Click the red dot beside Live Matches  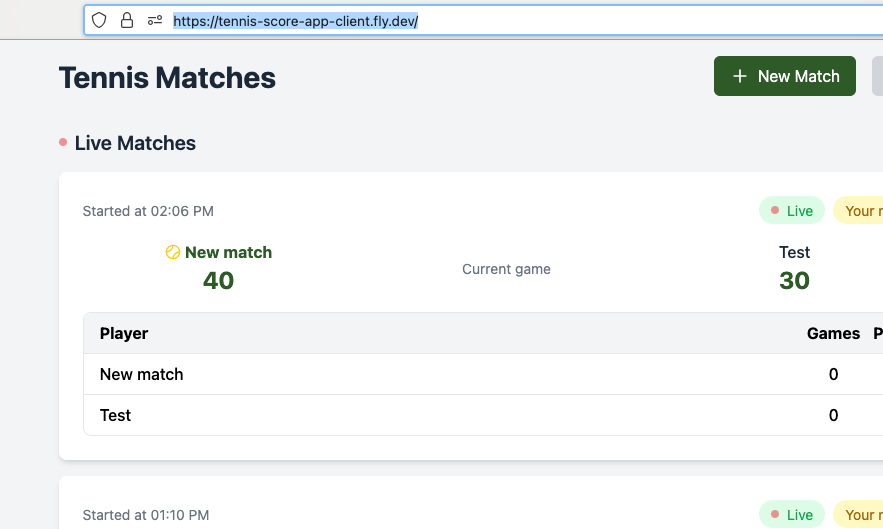pyautogui.click(x=63, y=143)
